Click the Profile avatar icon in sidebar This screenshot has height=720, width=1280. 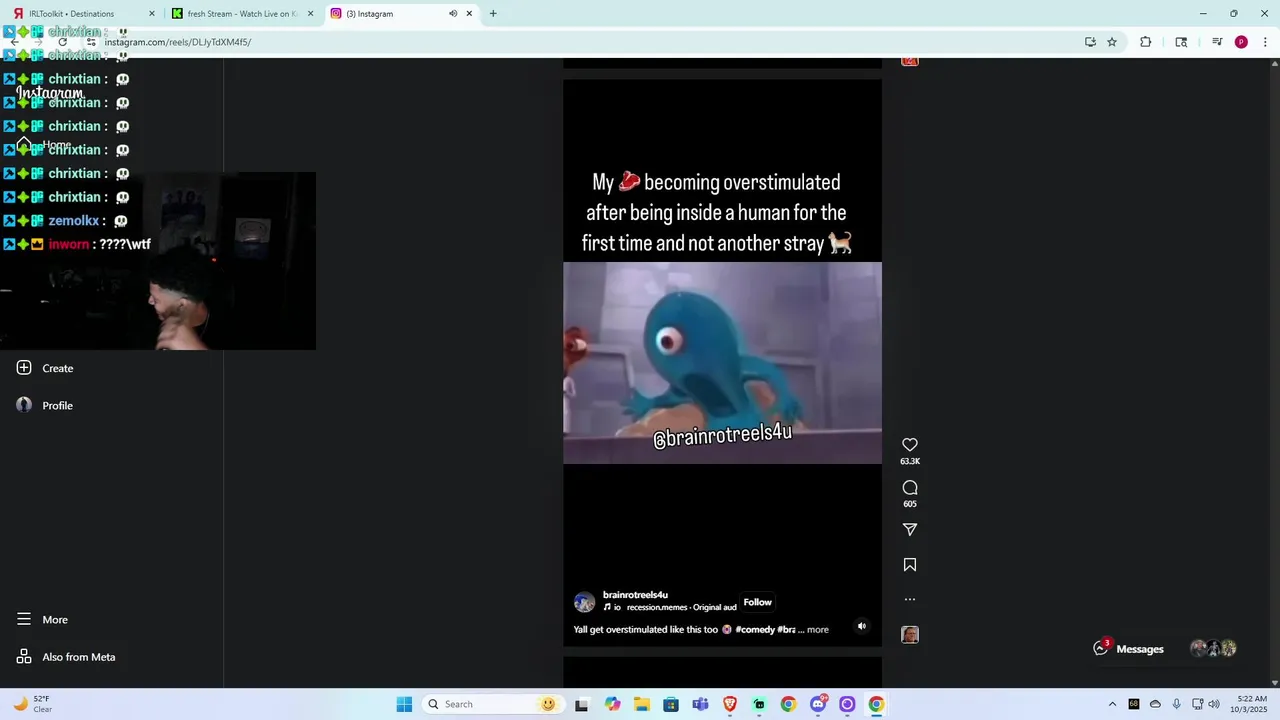click(24, 405)
